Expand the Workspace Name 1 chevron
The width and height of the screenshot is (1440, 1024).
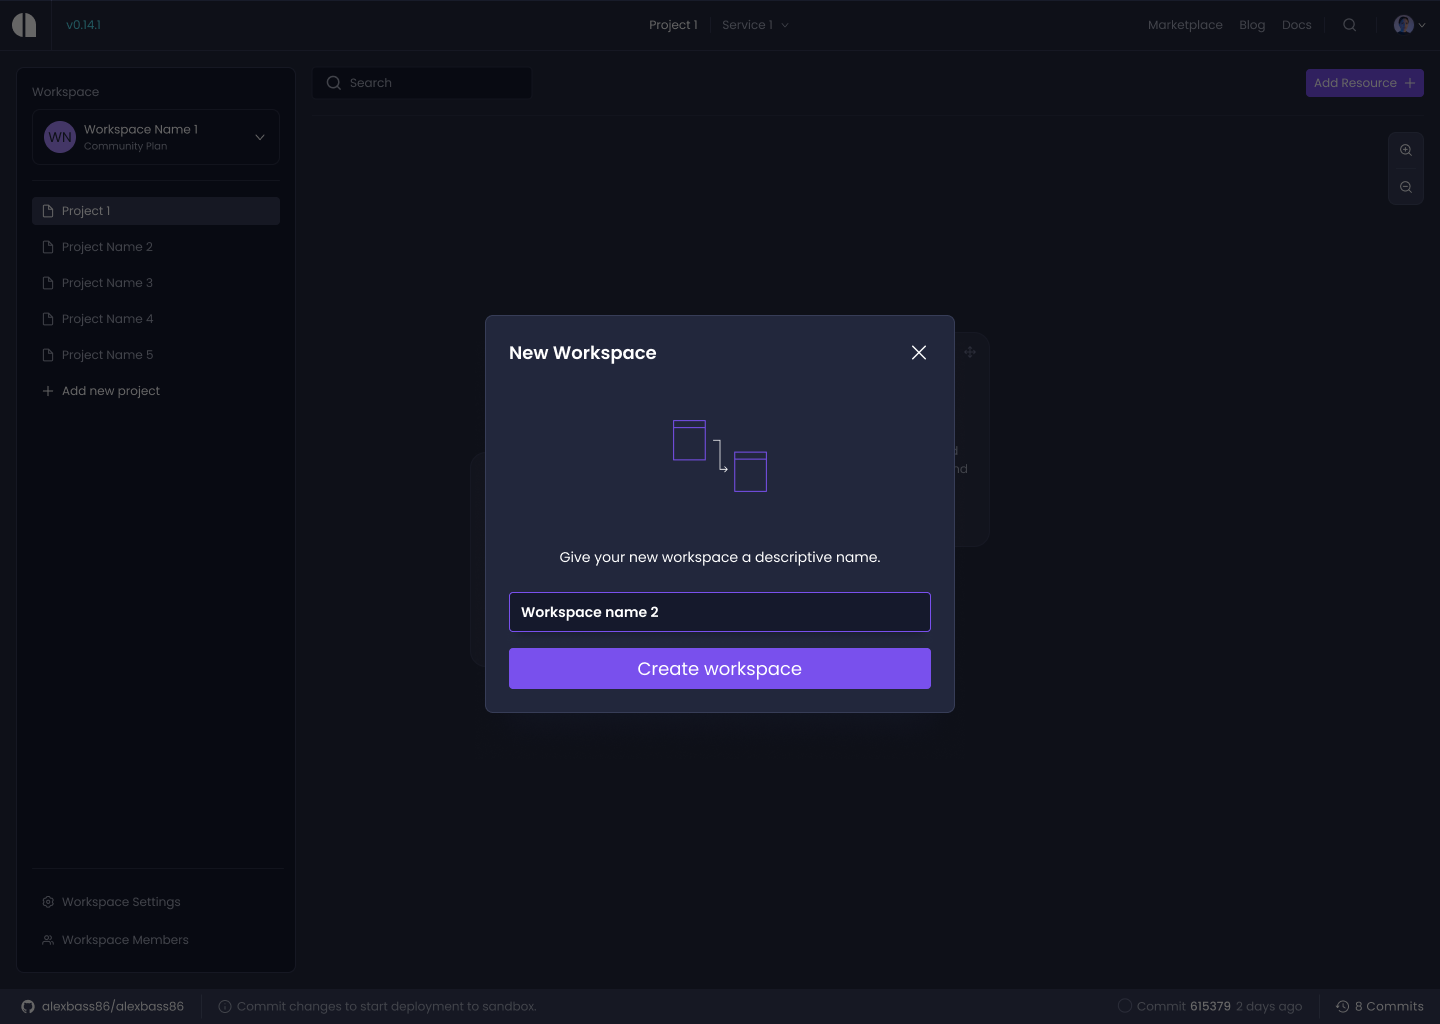click(259, 137)
